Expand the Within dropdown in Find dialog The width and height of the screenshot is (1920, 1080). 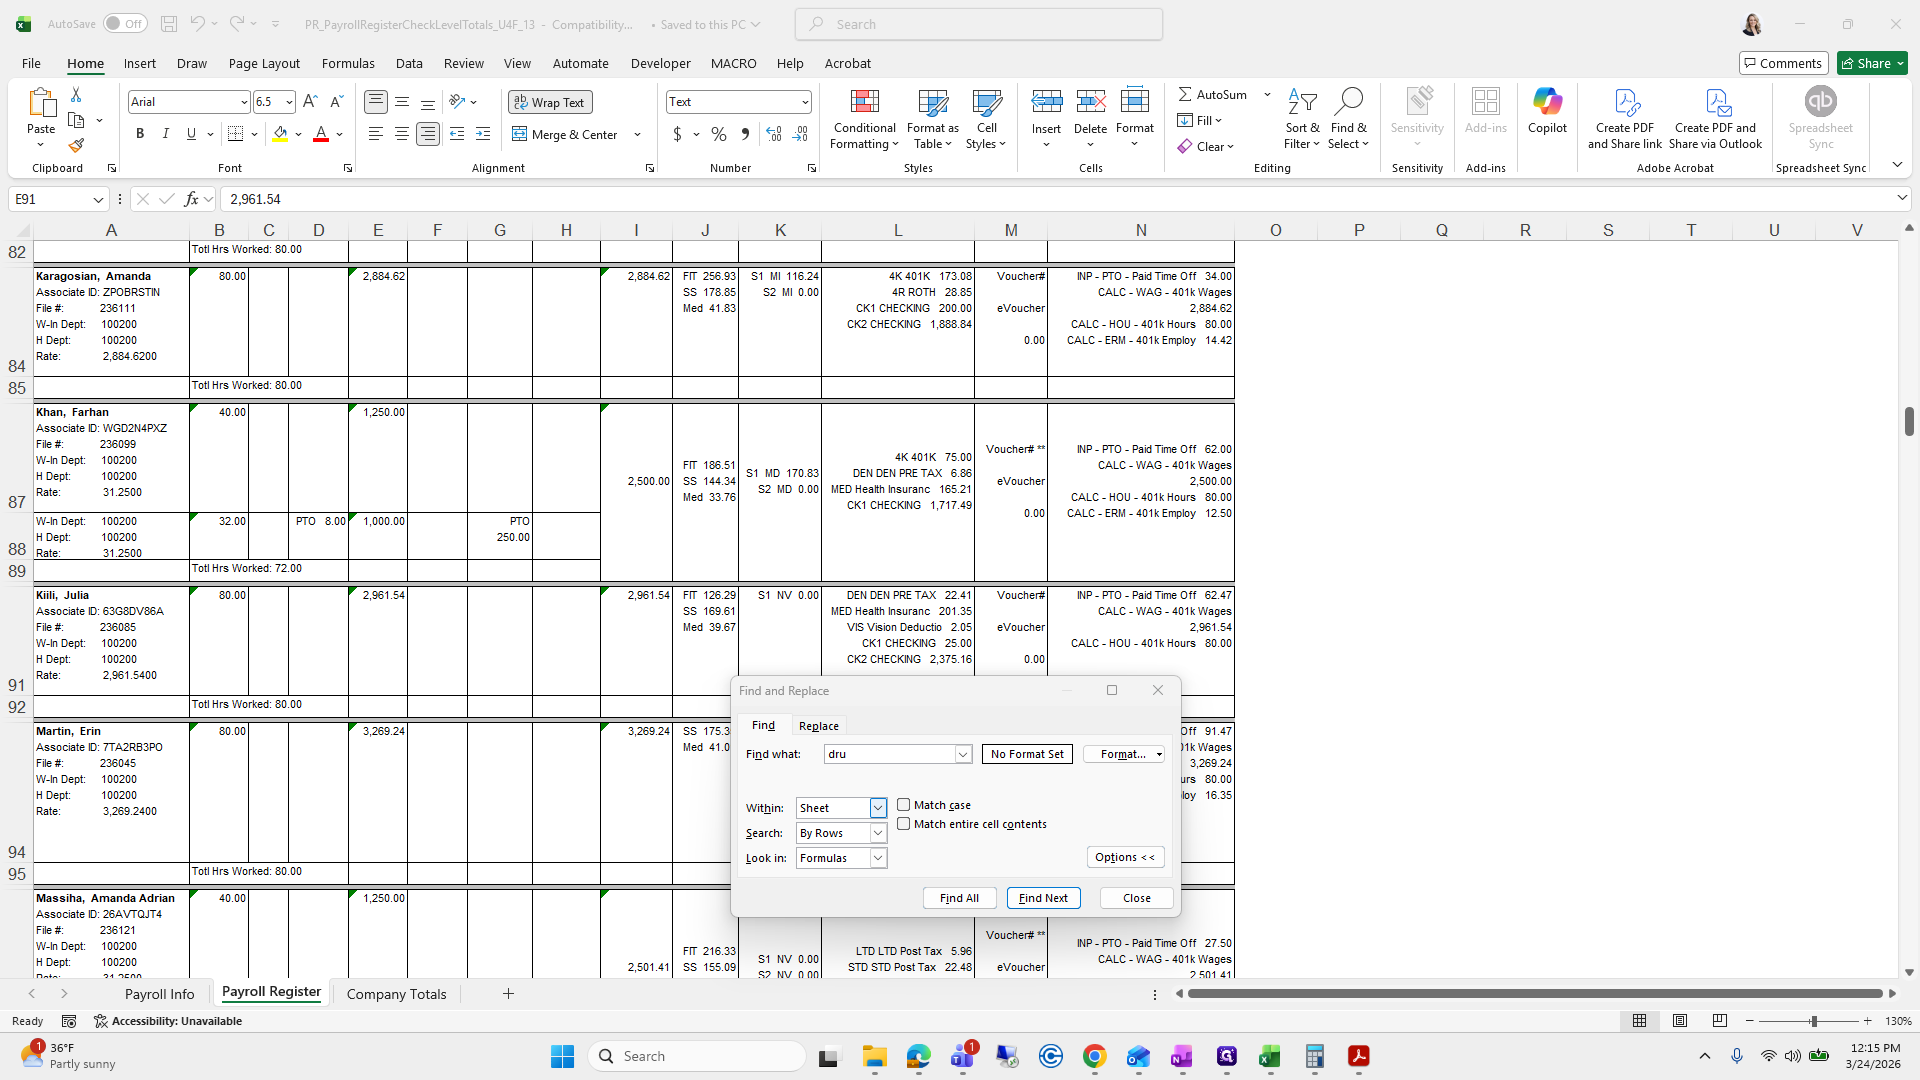[x=878, y=808]
